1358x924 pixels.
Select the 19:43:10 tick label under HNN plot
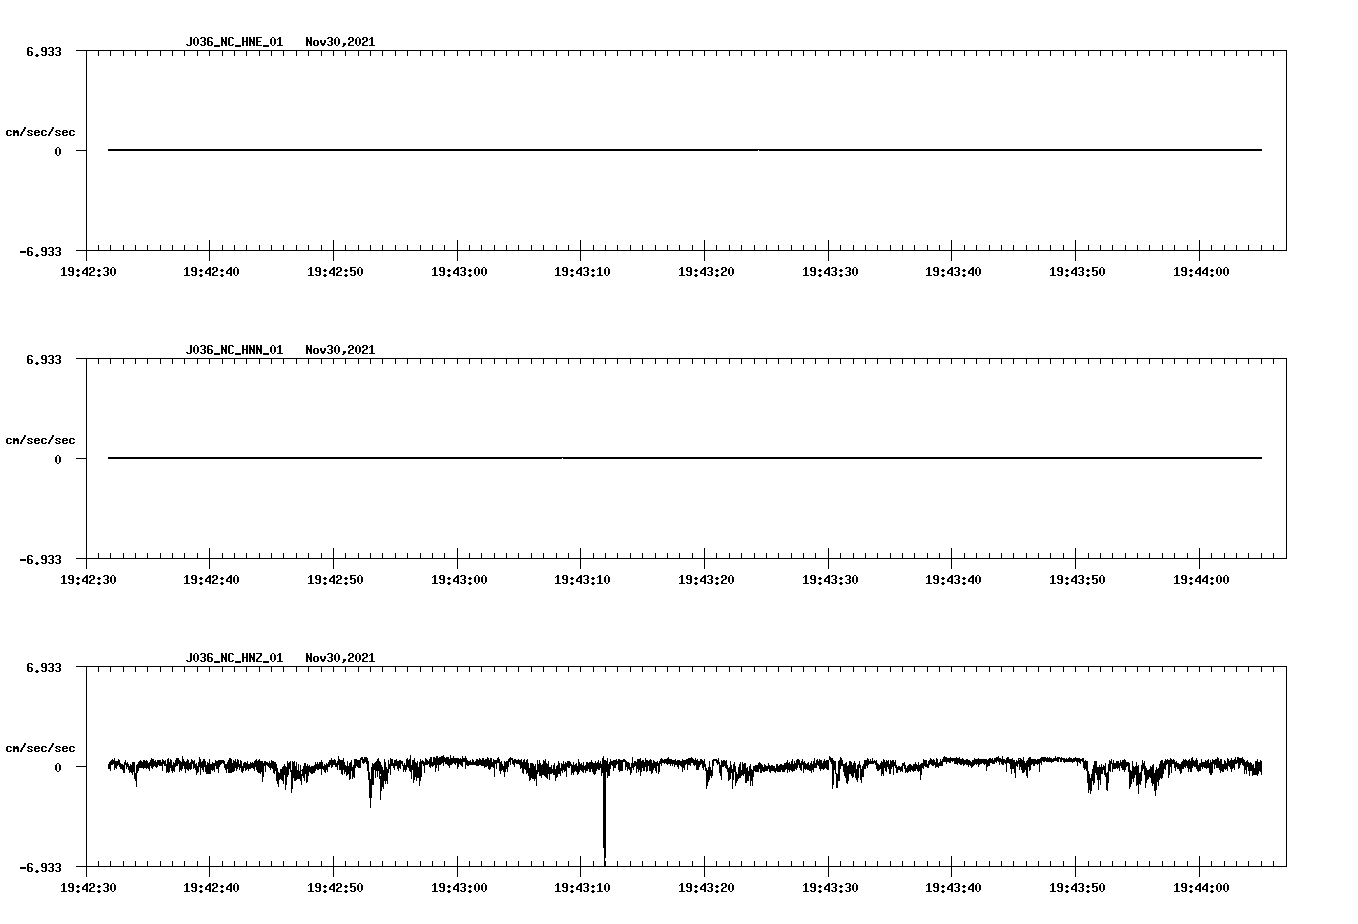pos(583,579)
